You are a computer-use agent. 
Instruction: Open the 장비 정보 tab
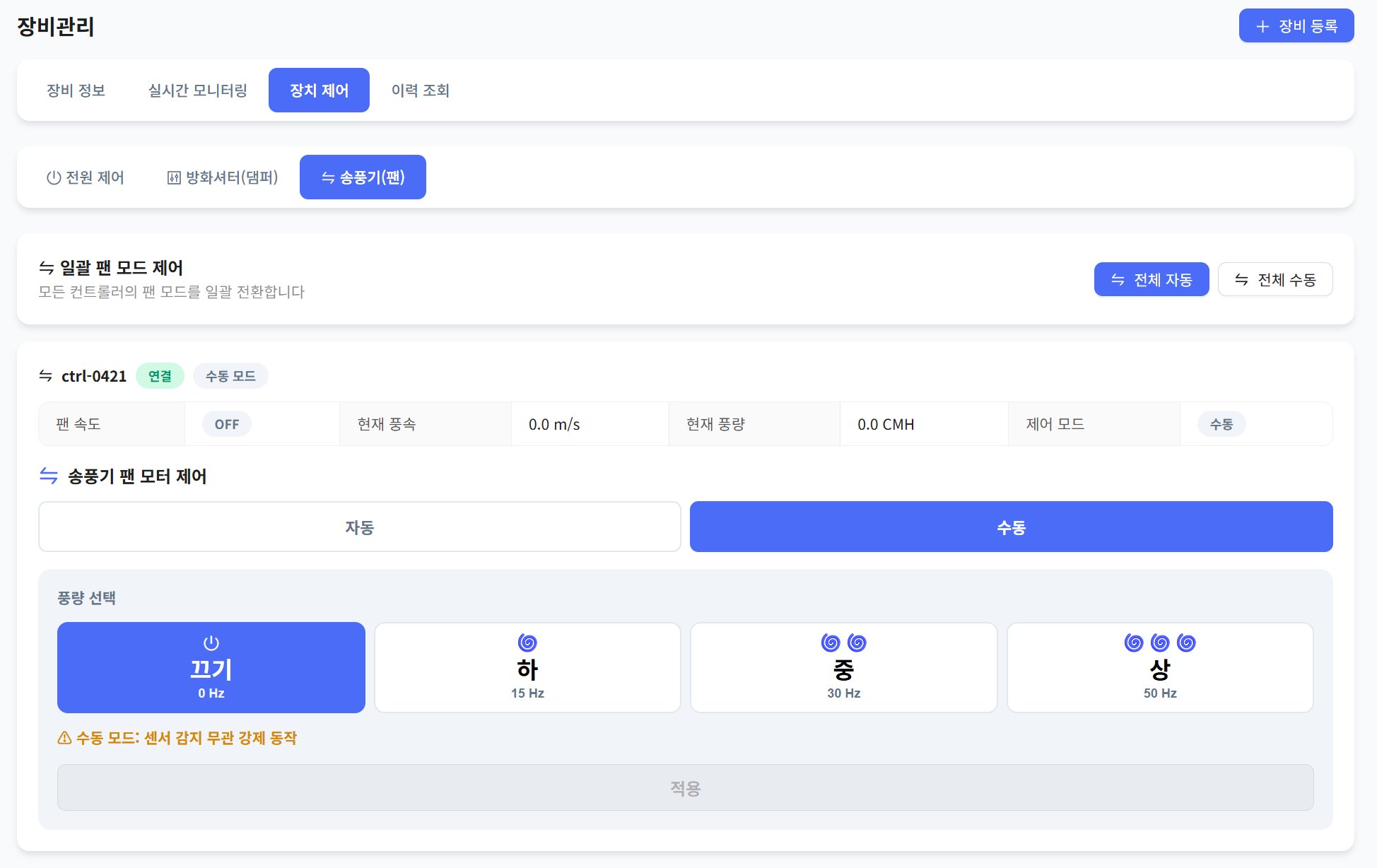click(x=76, y=90)
